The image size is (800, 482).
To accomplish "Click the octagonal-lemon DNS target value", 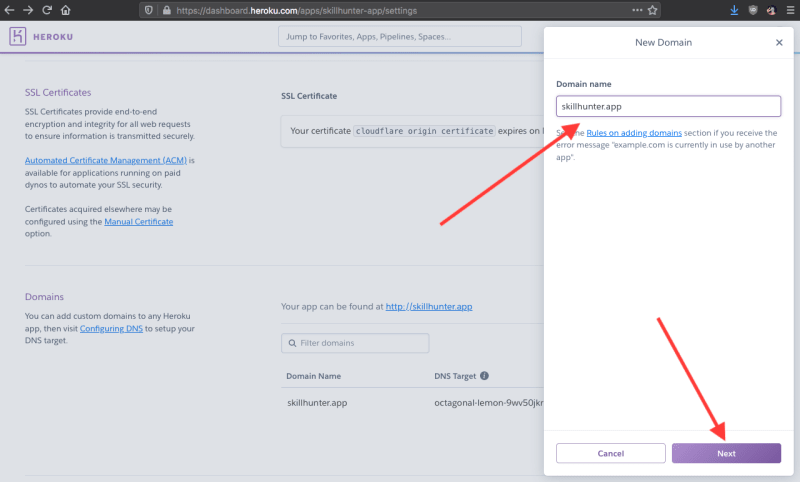I will pyautogui.click(x=489, y=403).
